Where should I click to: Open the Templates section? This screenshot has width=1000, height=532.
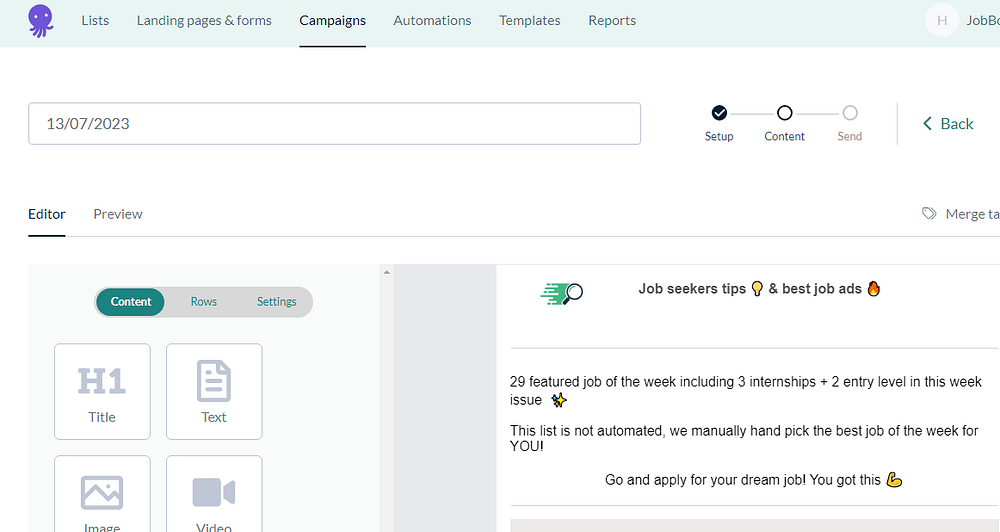[529, 20]
